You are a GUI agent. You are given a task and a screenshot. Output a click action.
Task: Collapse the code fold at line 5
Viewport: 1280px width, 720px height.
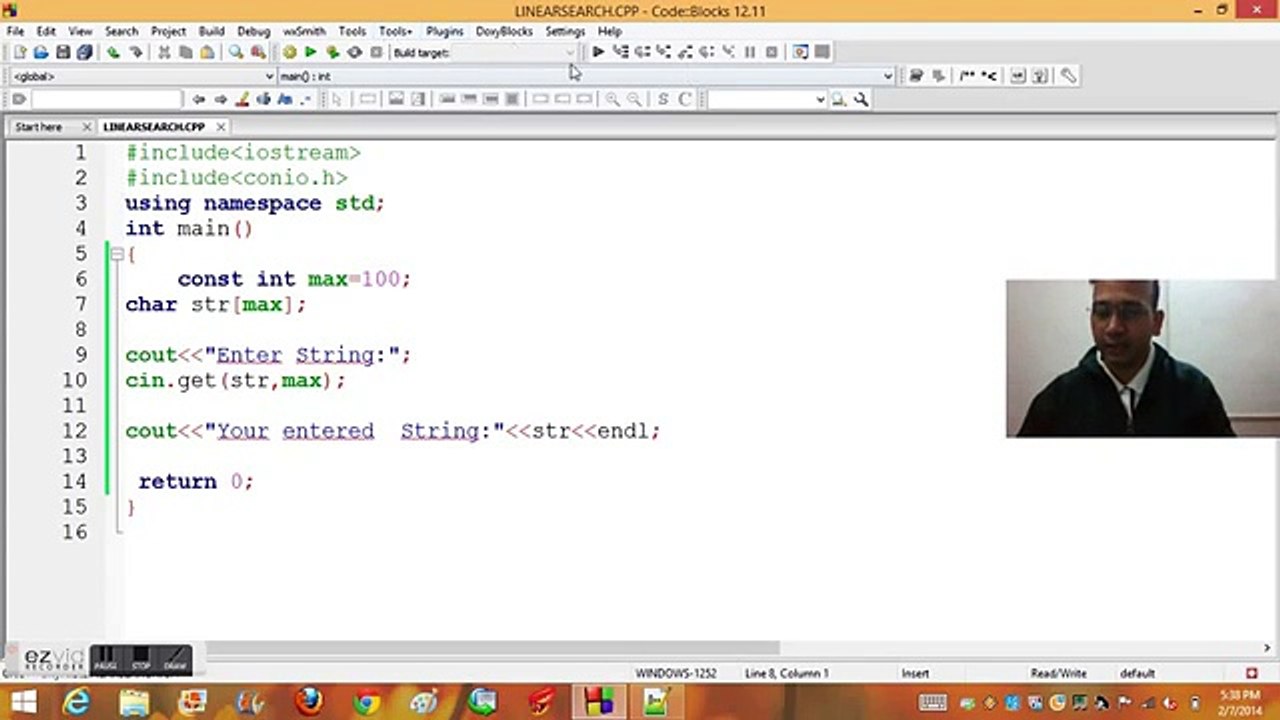click(x=117, y=254)
